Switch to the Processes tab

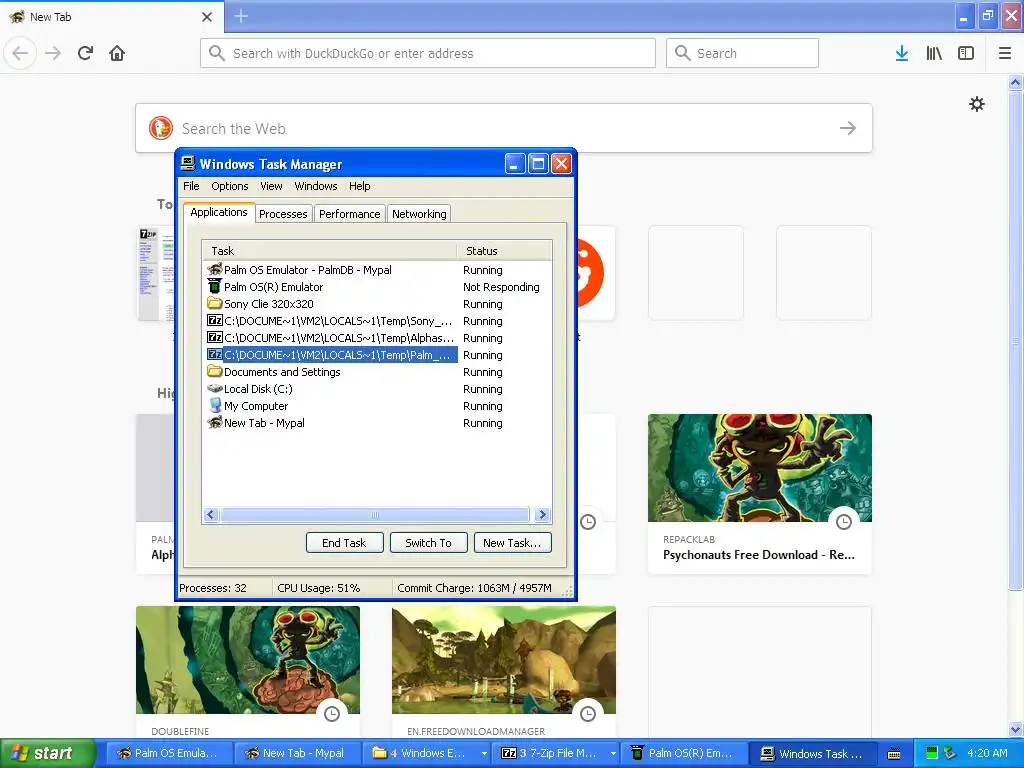[x=283, y=214]
